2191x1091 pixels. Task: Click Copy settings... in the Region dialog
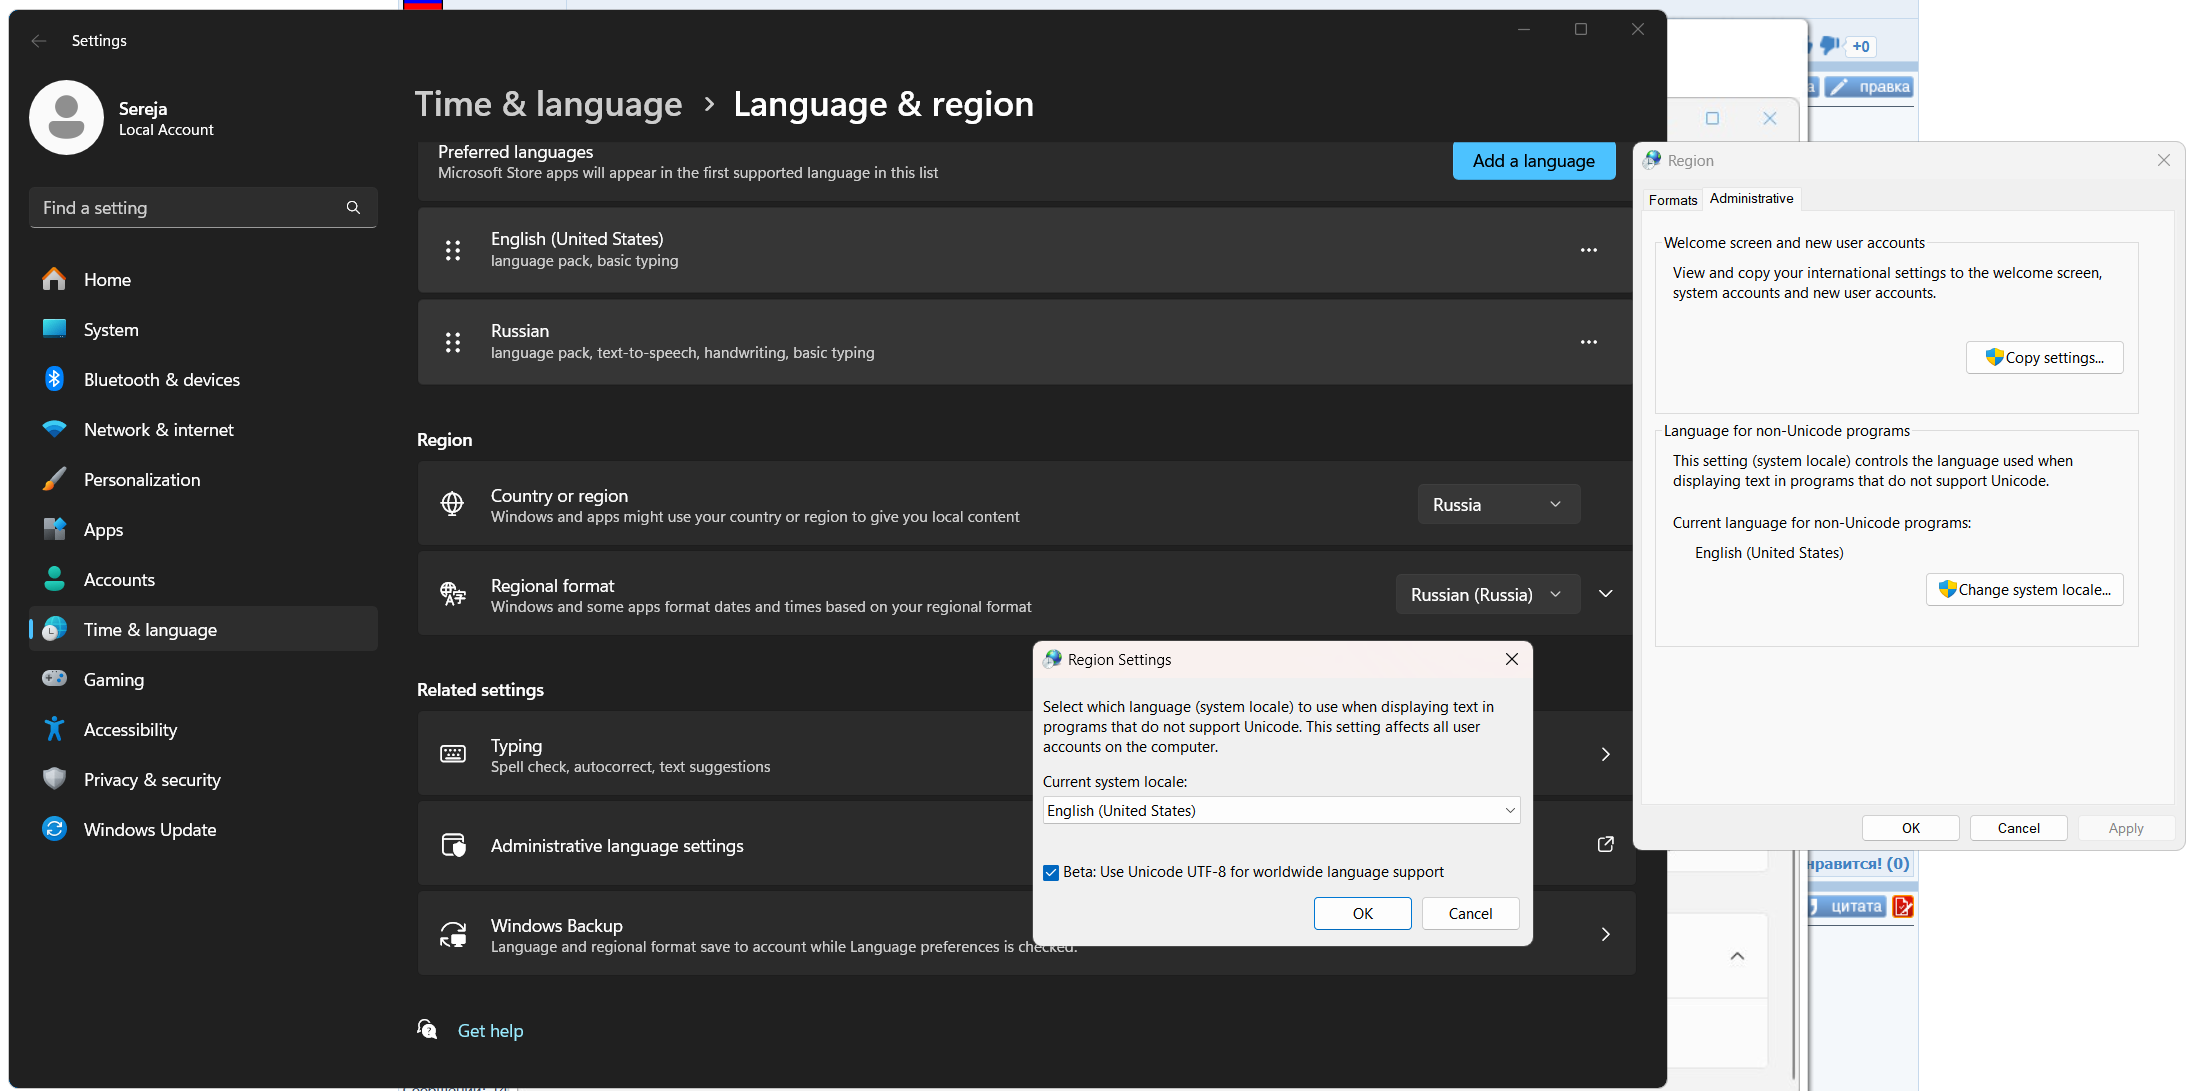tap(2045, 358)
